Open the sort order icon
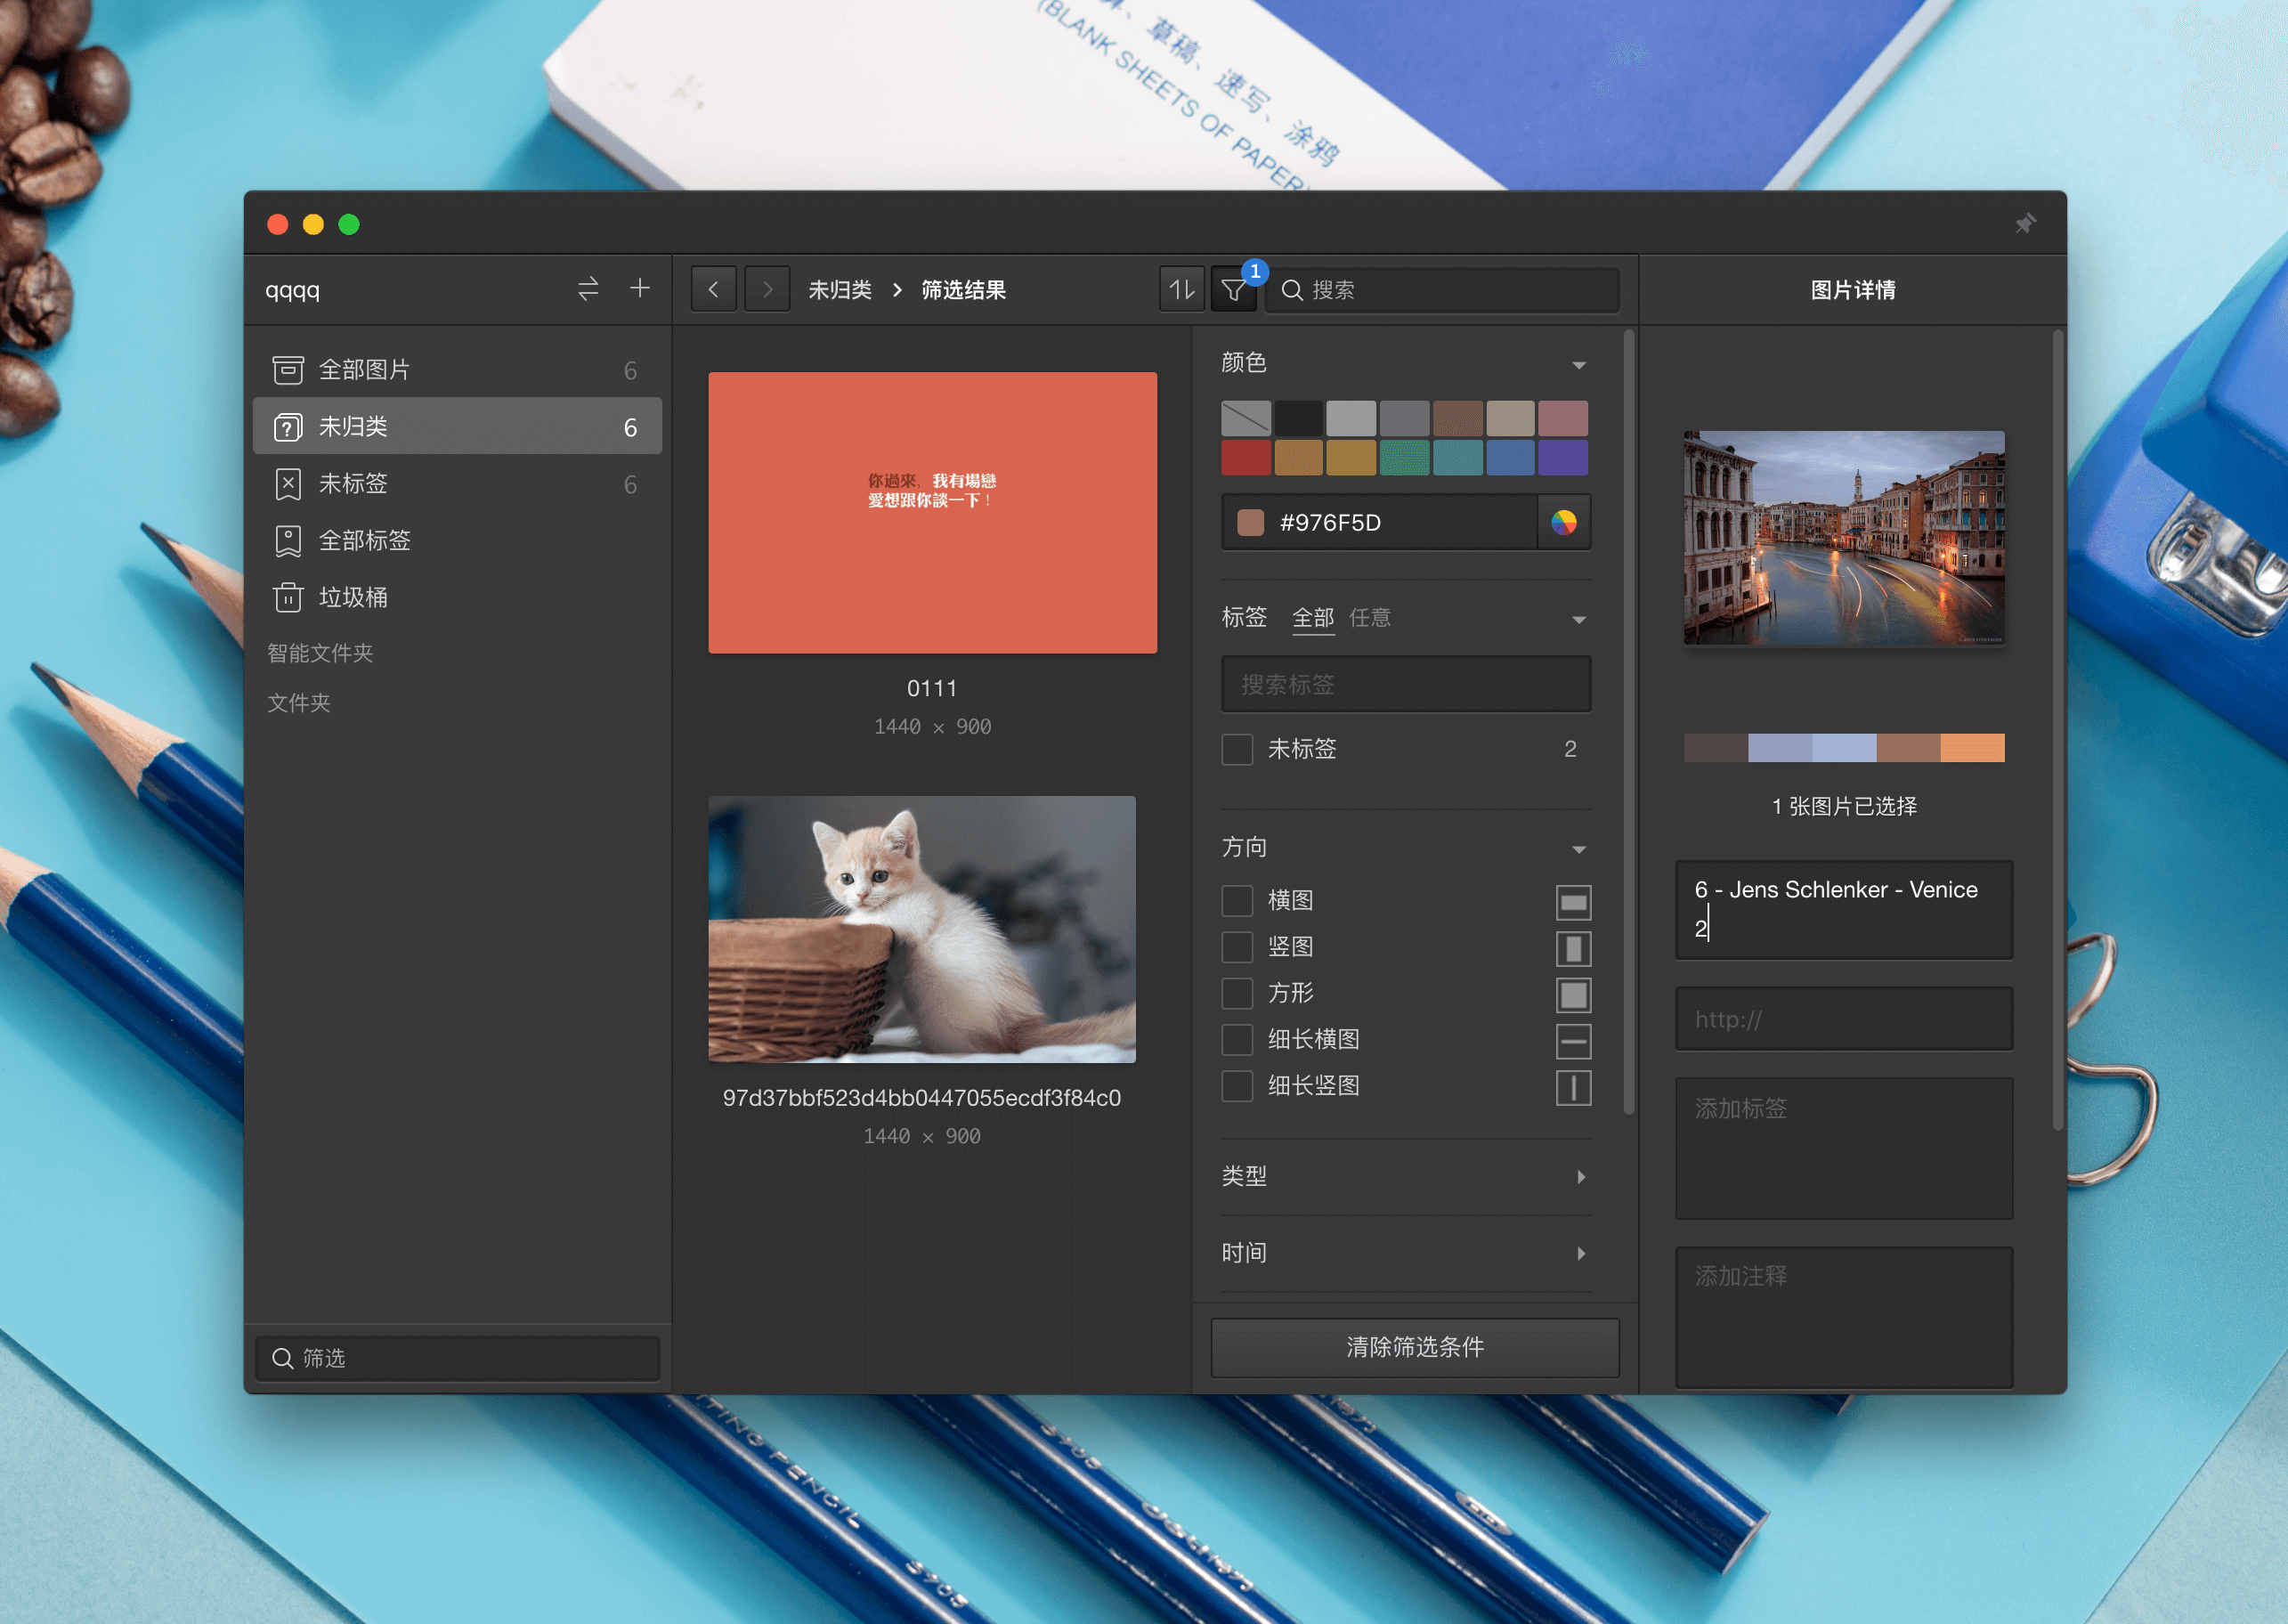2288x1624 pixels. (x=1182, y=290)
